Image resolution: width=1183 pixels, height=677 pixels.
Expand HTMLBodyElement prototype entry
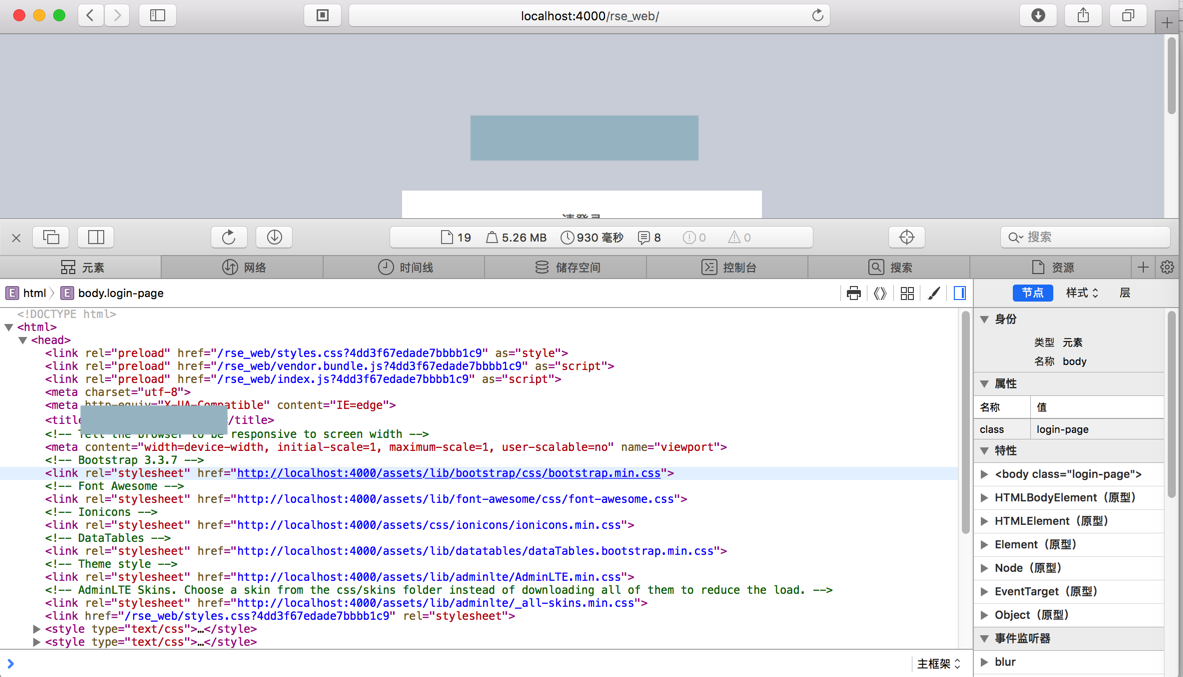(985, 498)
